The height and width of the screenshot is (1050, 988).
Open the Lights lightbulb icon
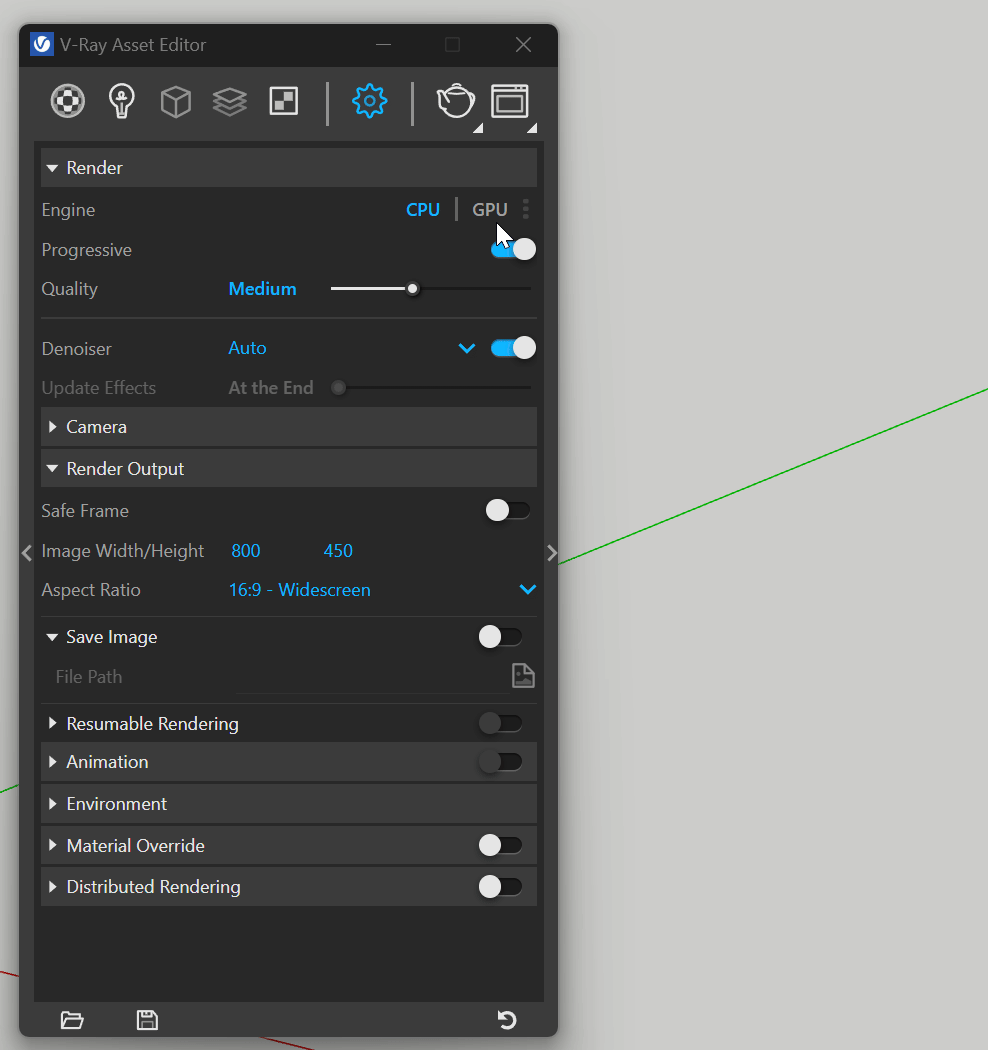[122, 101]
